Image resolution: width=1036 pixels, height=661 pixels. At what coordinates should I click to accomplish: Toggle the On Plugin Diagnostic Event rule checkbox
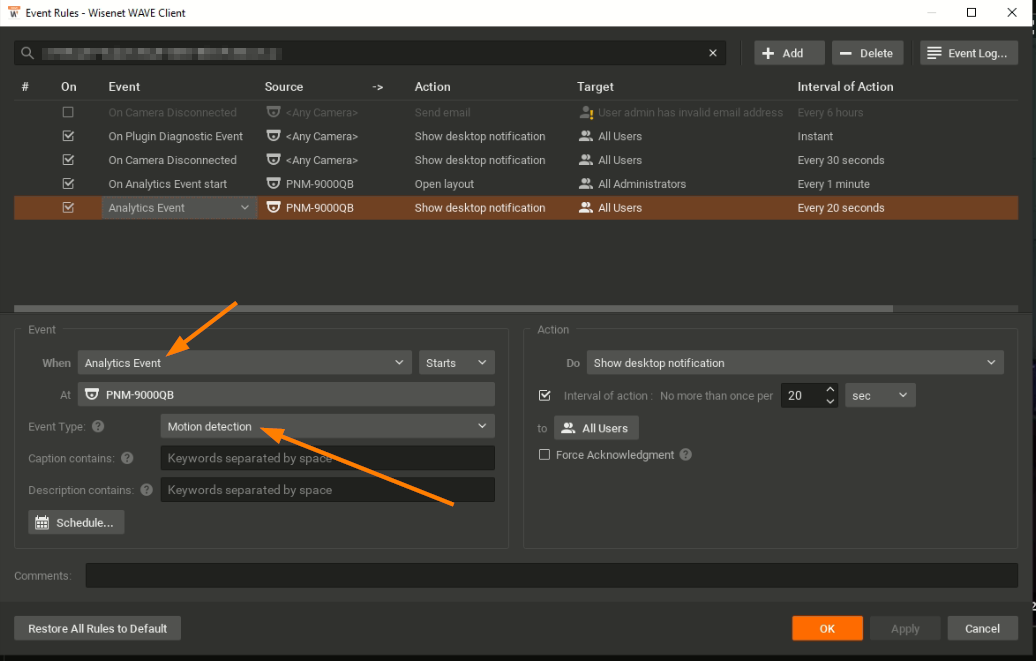point(68,136)
